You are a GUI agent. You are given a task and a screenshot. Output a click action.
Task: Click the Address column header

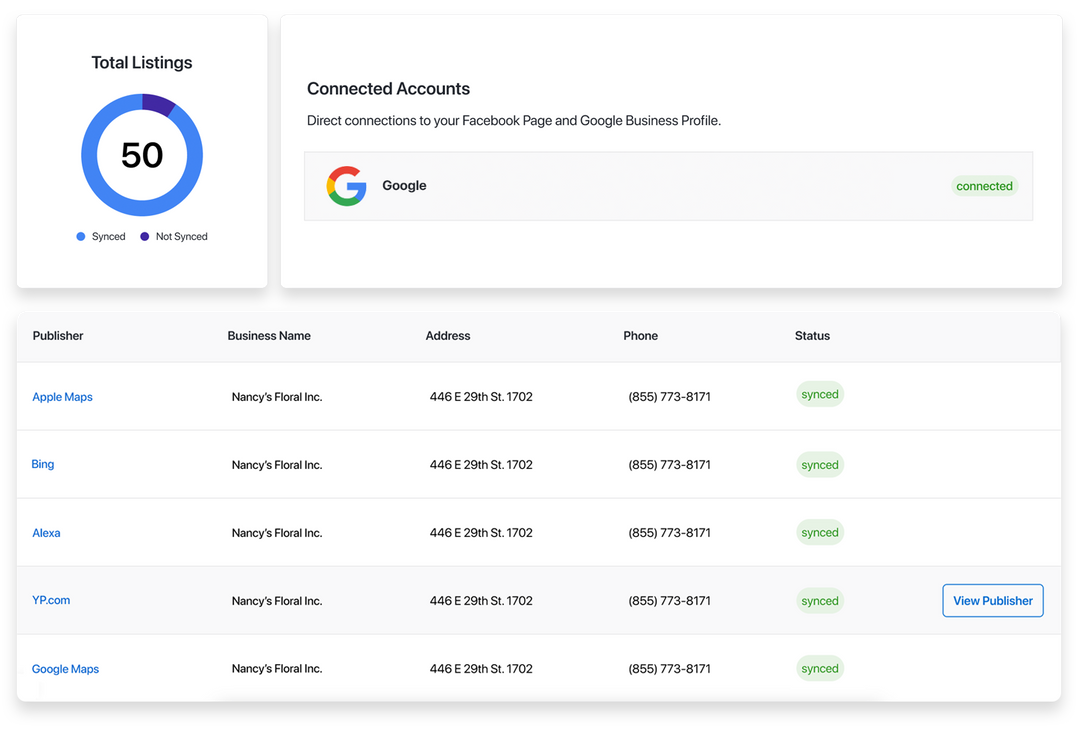(x=448, y=336)
